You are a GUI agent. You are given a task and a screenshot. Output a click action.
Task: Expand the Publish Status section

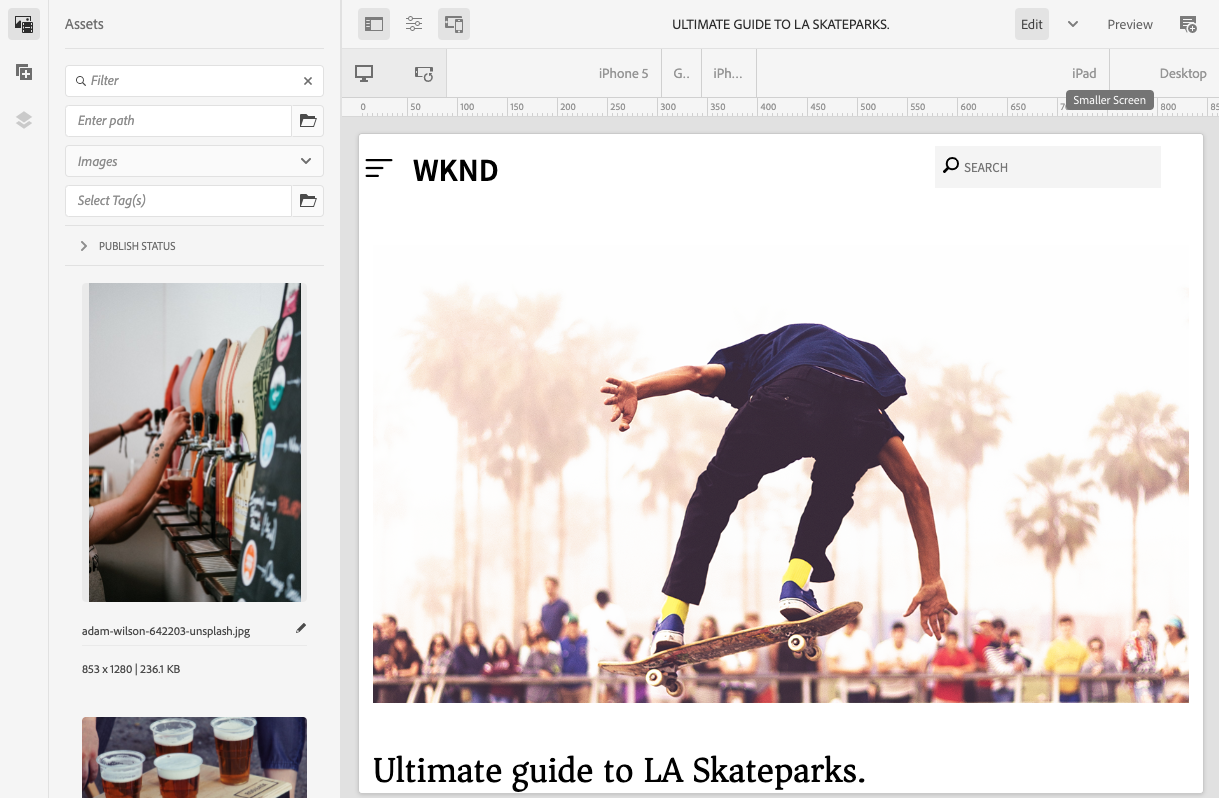pyautogui.click(x=84, y=246)
